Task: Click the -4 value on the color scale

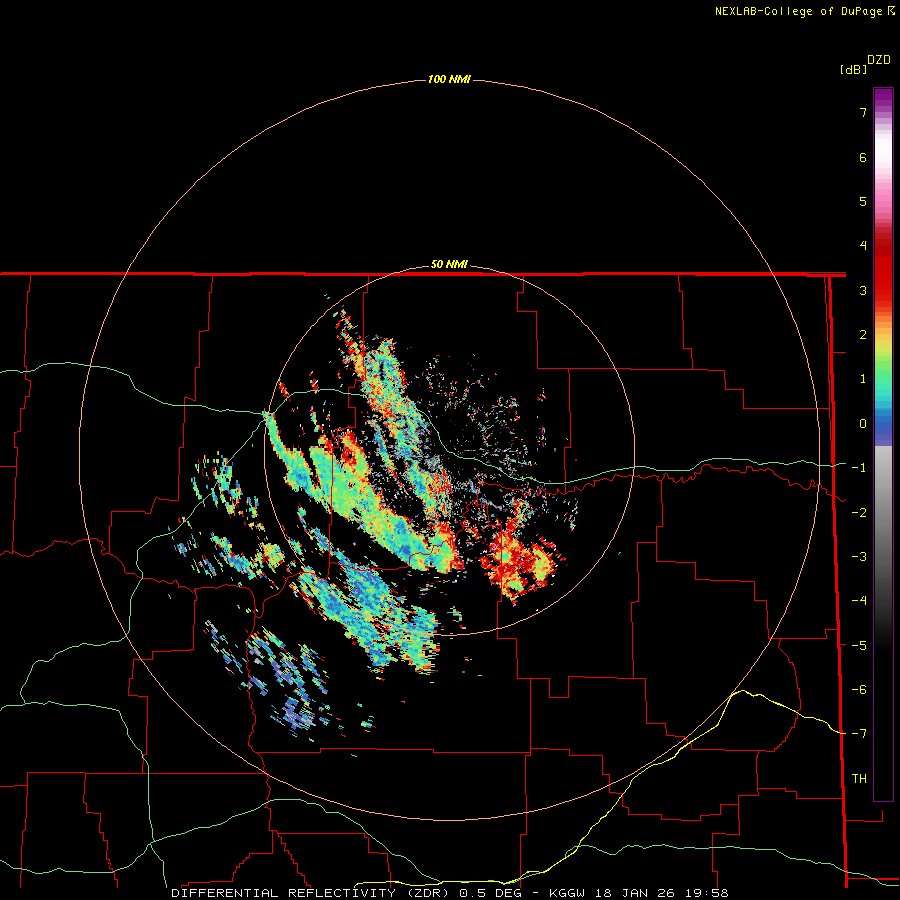Action: pos(859,601)
